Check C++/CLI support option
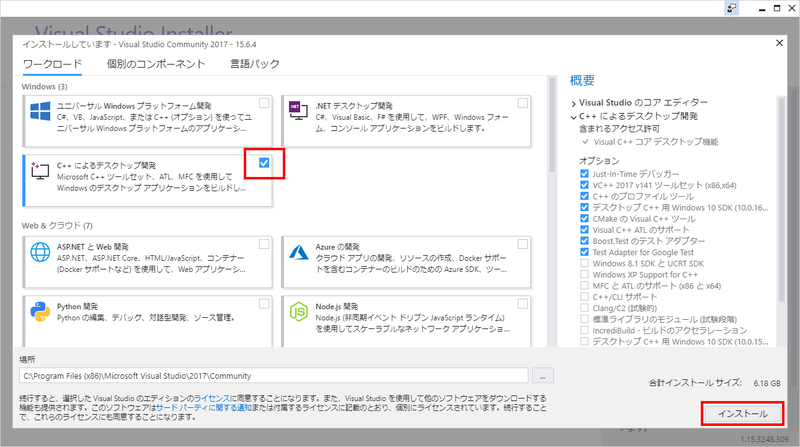 [x=584, y=297]
